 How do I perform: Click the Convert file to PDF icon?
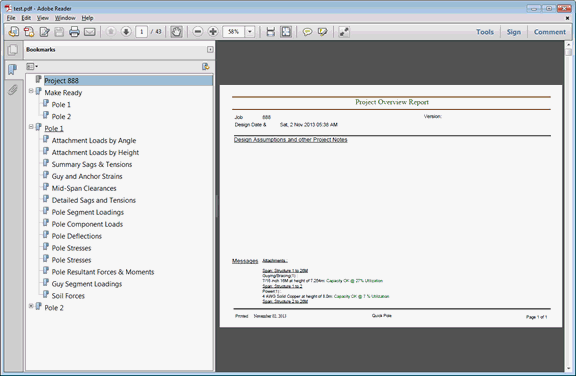click(x=29, y=32)
